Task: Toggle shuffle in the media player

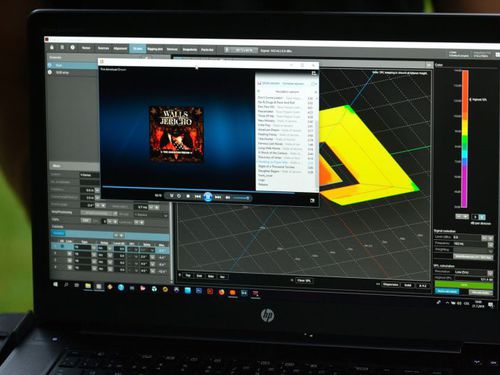Action: coord(172,196)
